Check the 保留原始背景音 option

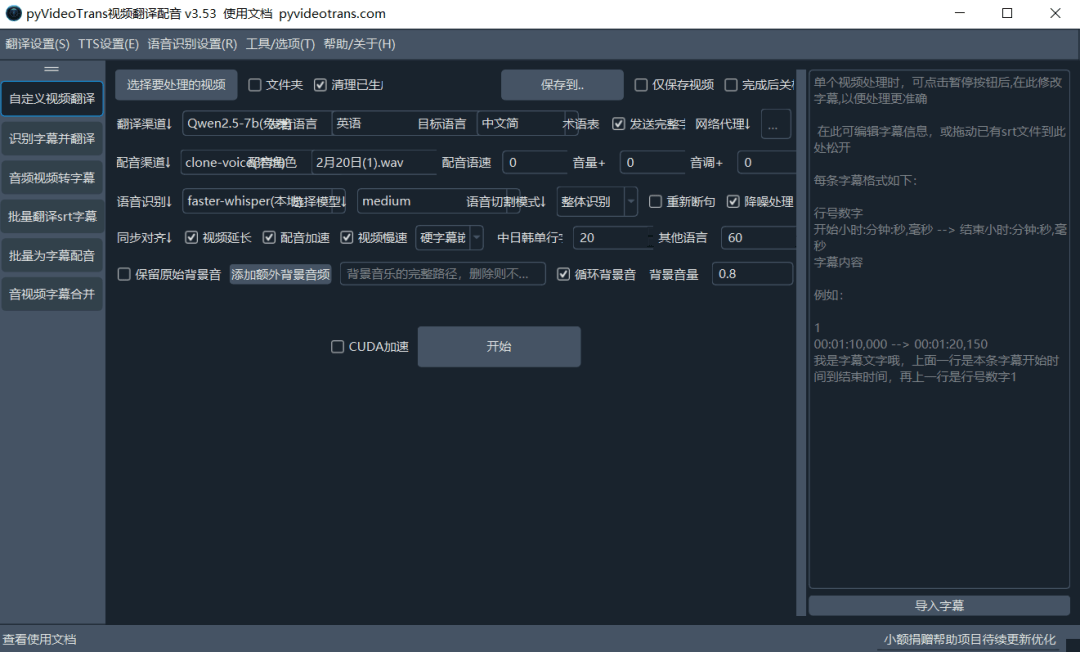coord(124,275)
